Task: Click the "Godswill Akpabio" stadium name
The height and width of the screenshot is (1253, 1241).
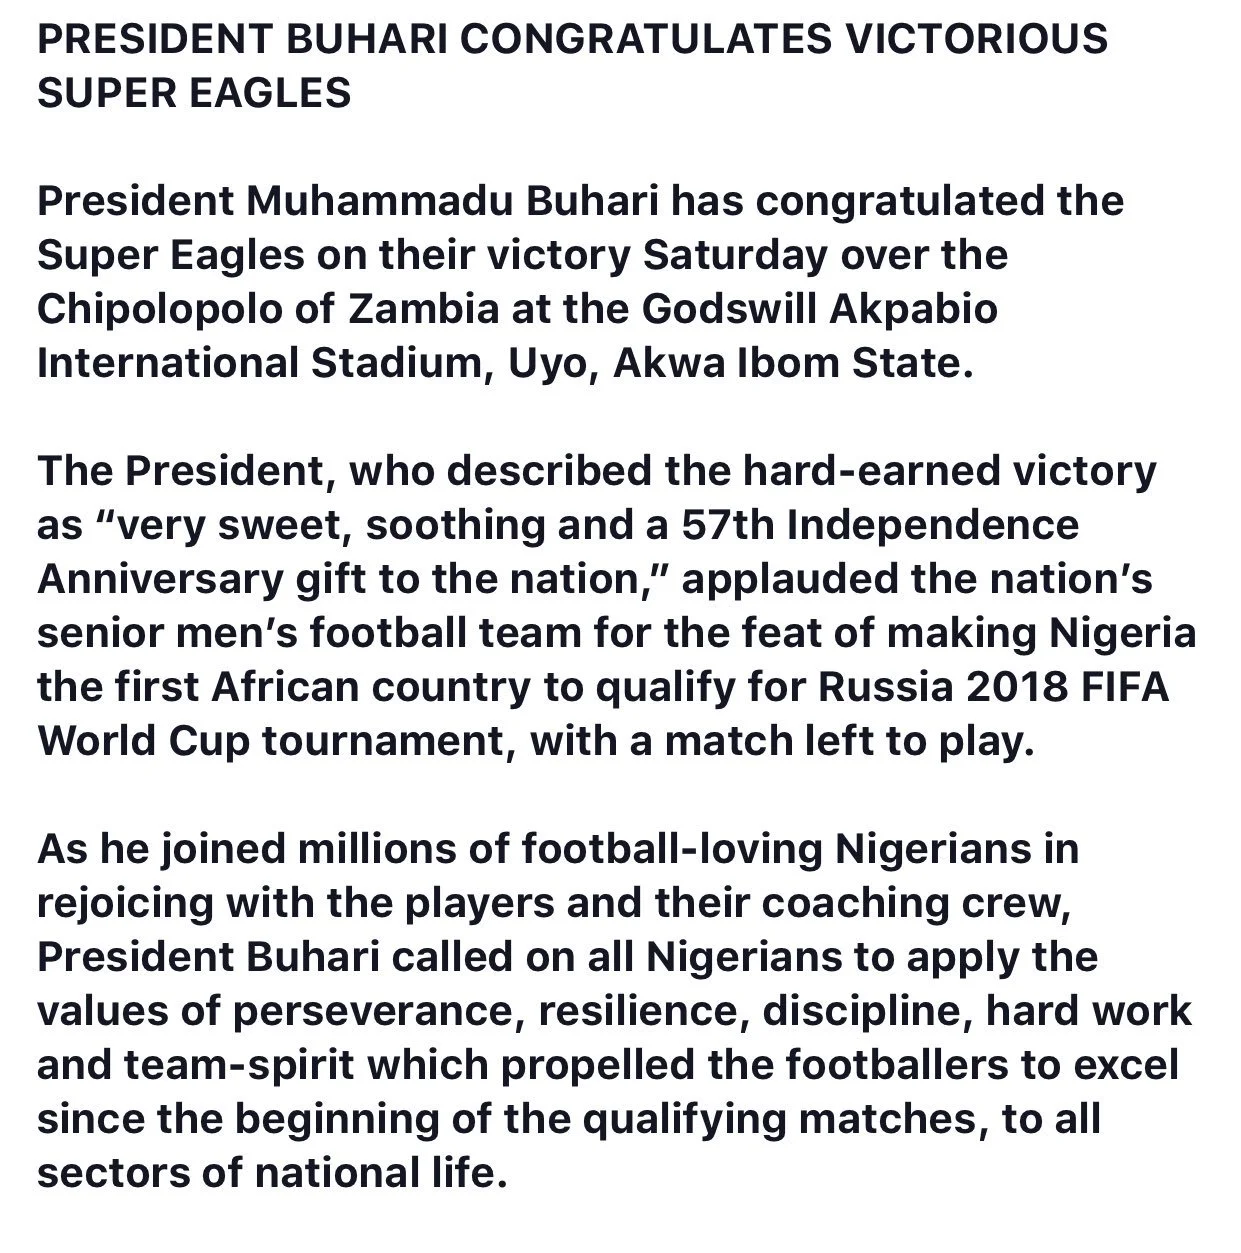Action: 819,309
